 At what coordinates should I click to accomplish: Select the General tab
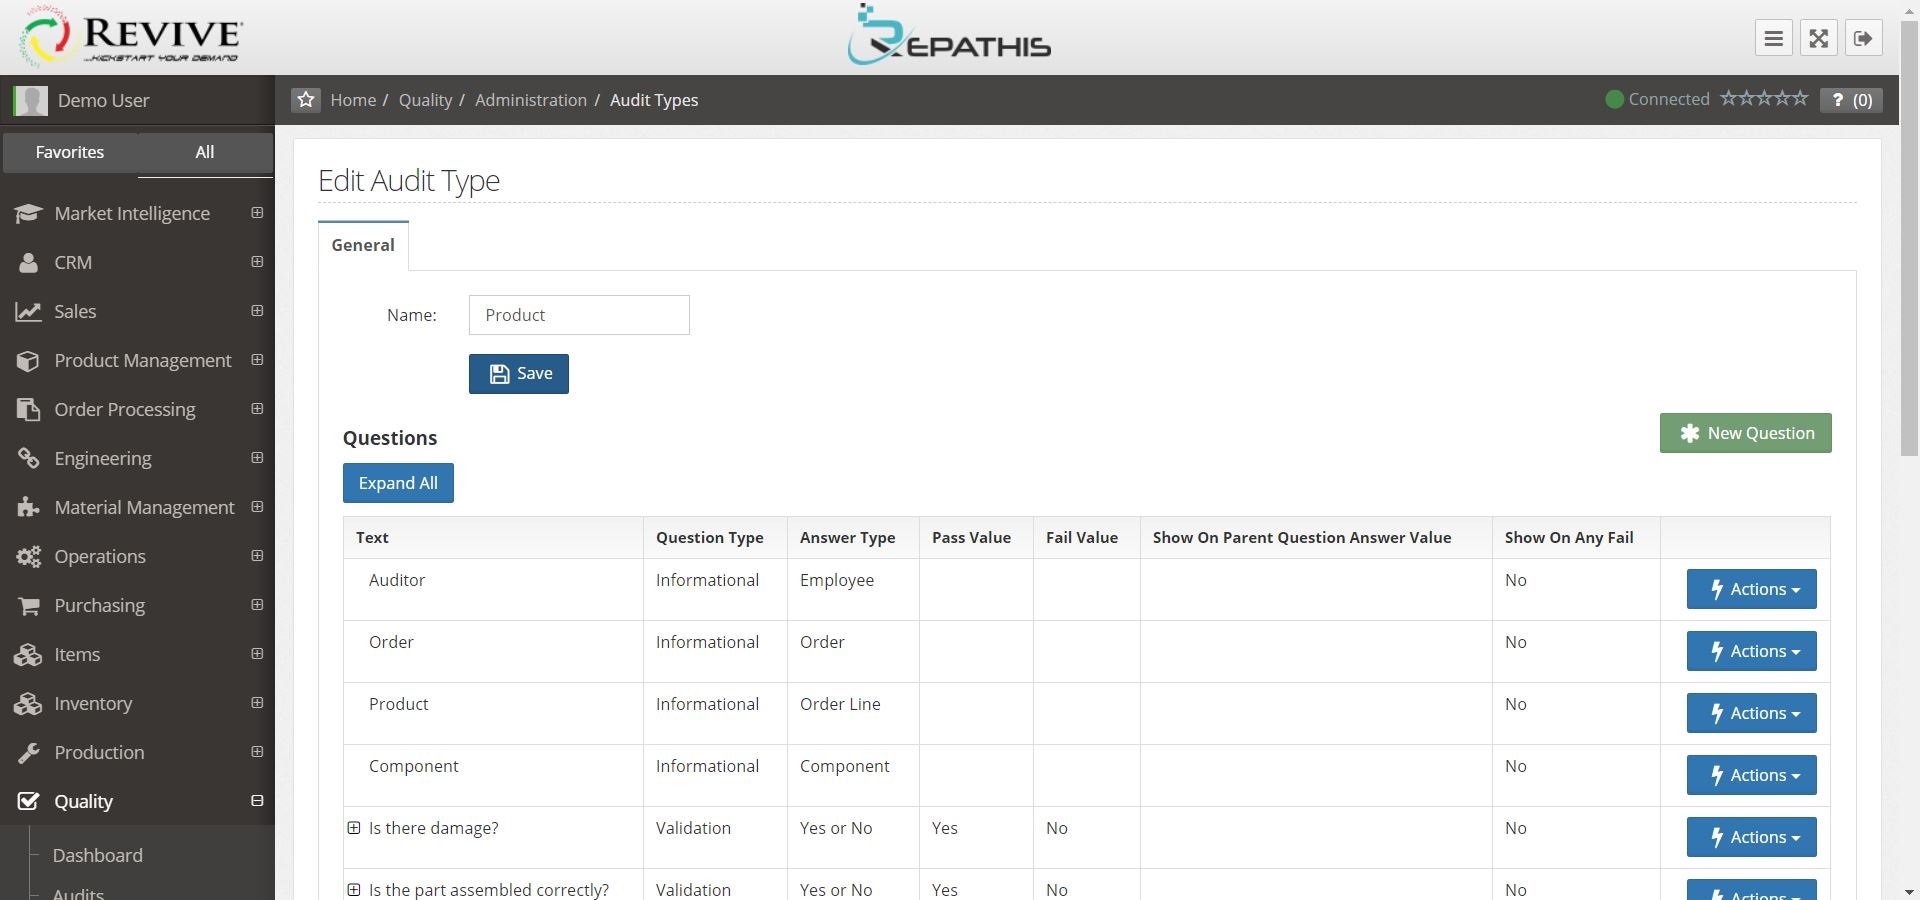pos(363,245)
